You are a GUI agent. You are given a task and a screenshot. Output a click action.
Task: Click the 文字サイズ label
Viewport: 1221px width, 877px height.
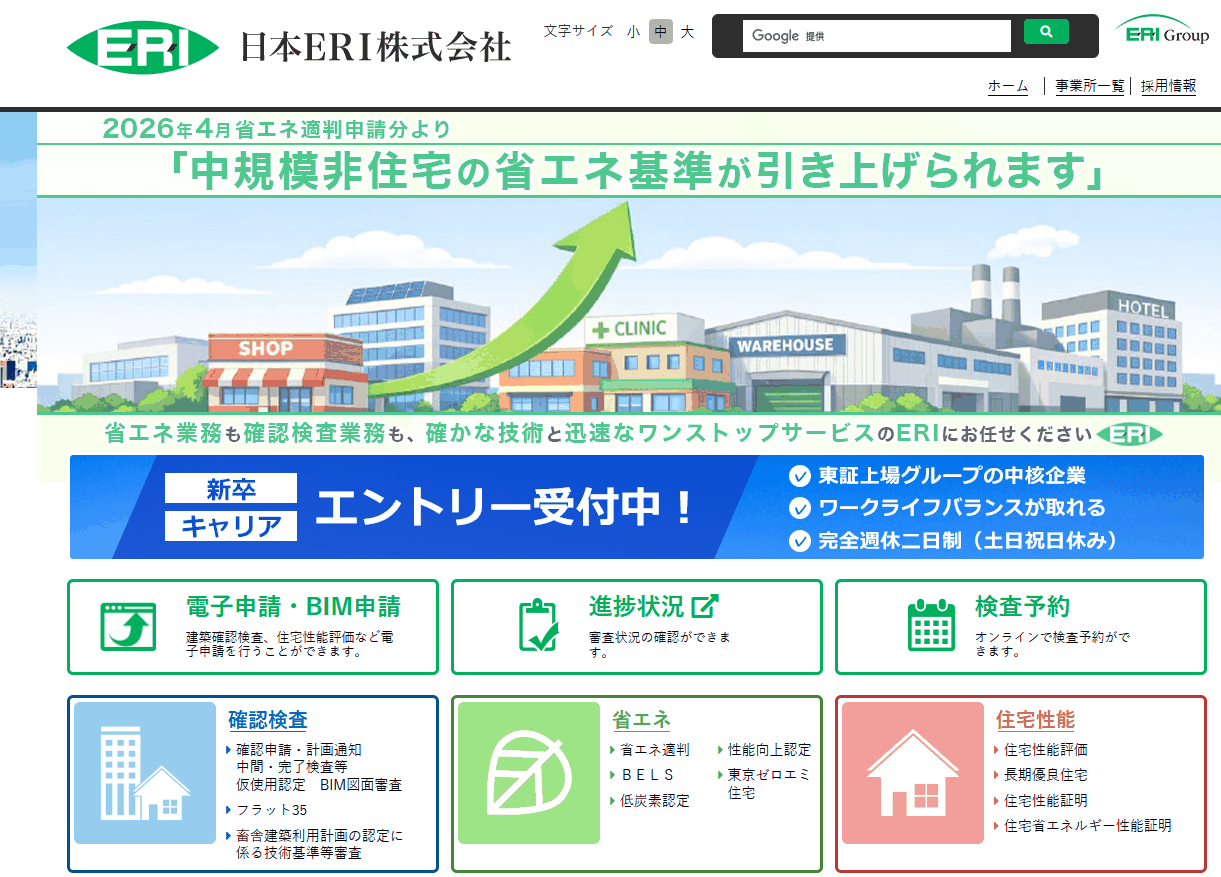pyautogui.click(x=578, y=32)
